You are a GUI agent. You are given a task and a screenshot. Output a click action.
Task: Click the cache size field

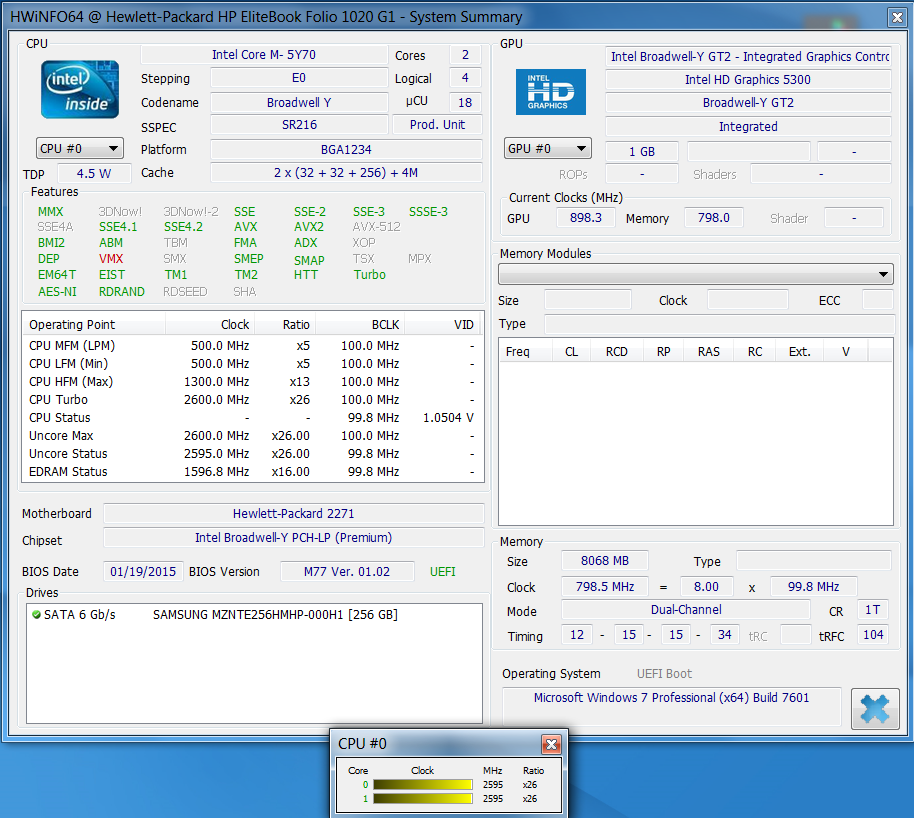(x=346, y=173)
